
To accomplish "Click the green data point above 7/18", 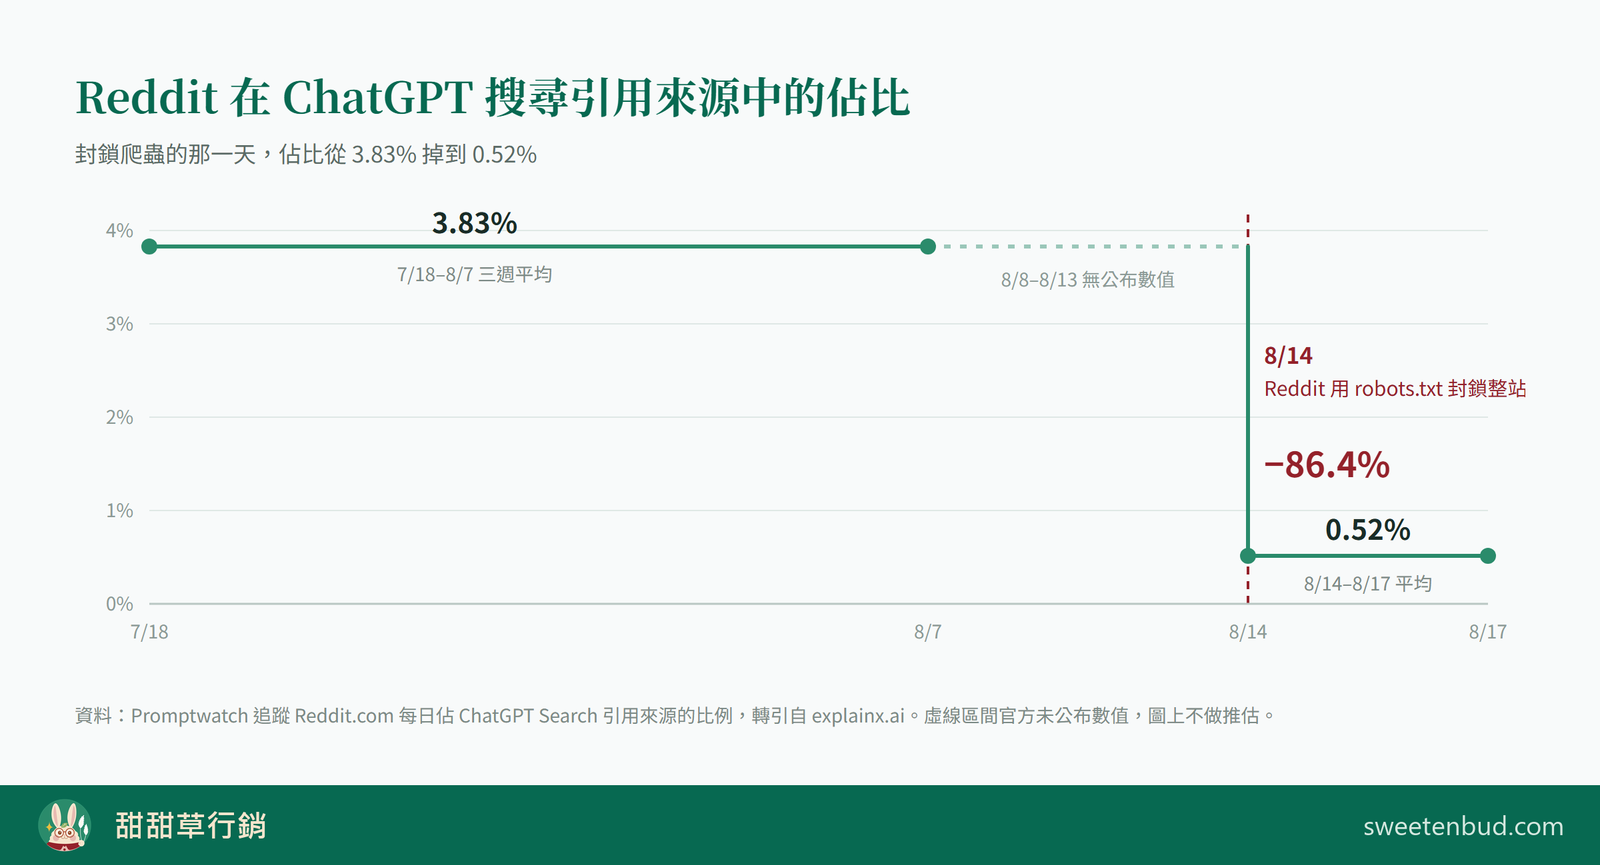I will pyautogui.click(x=149, y=247).
